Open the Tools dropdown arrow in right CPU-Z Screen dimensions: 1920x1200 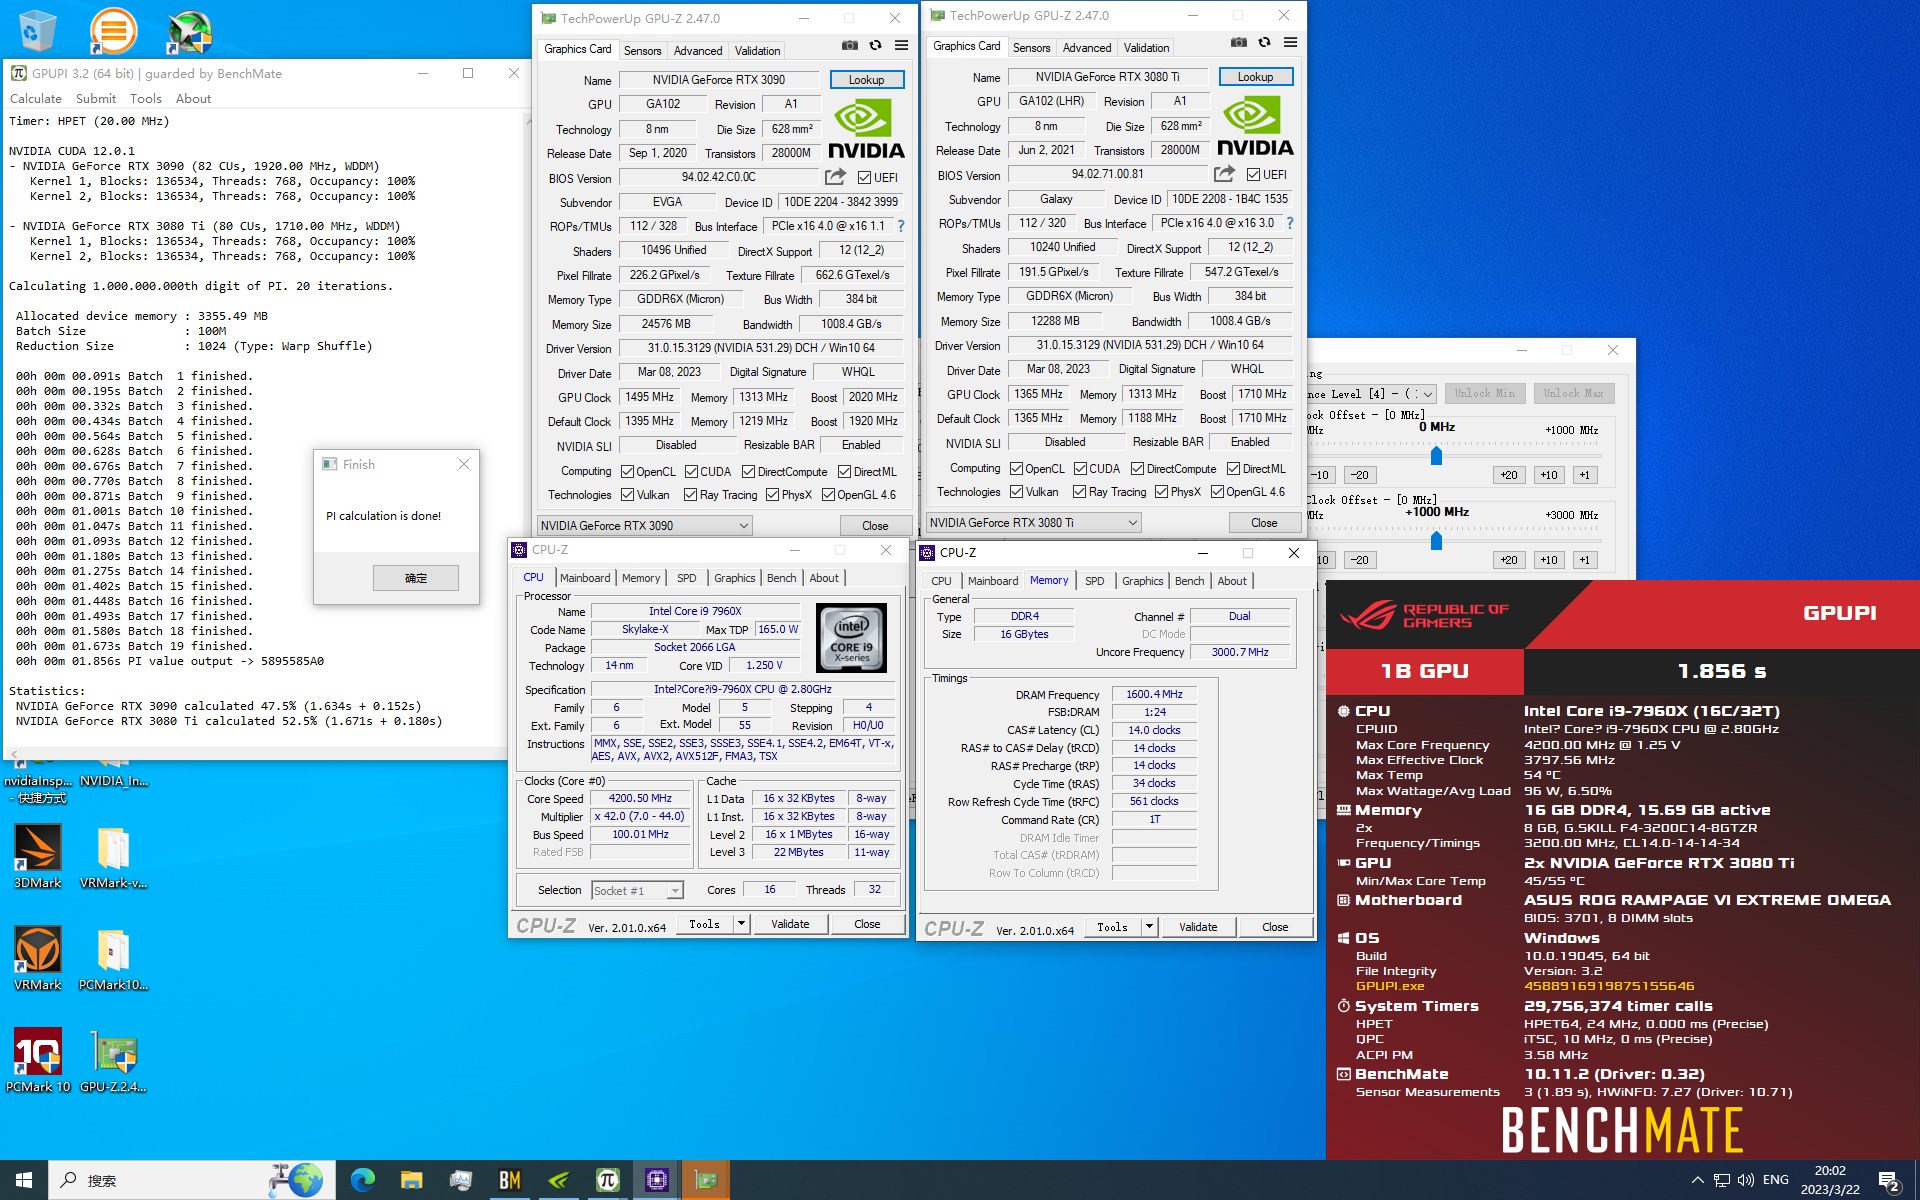[x=1150, y=927]
